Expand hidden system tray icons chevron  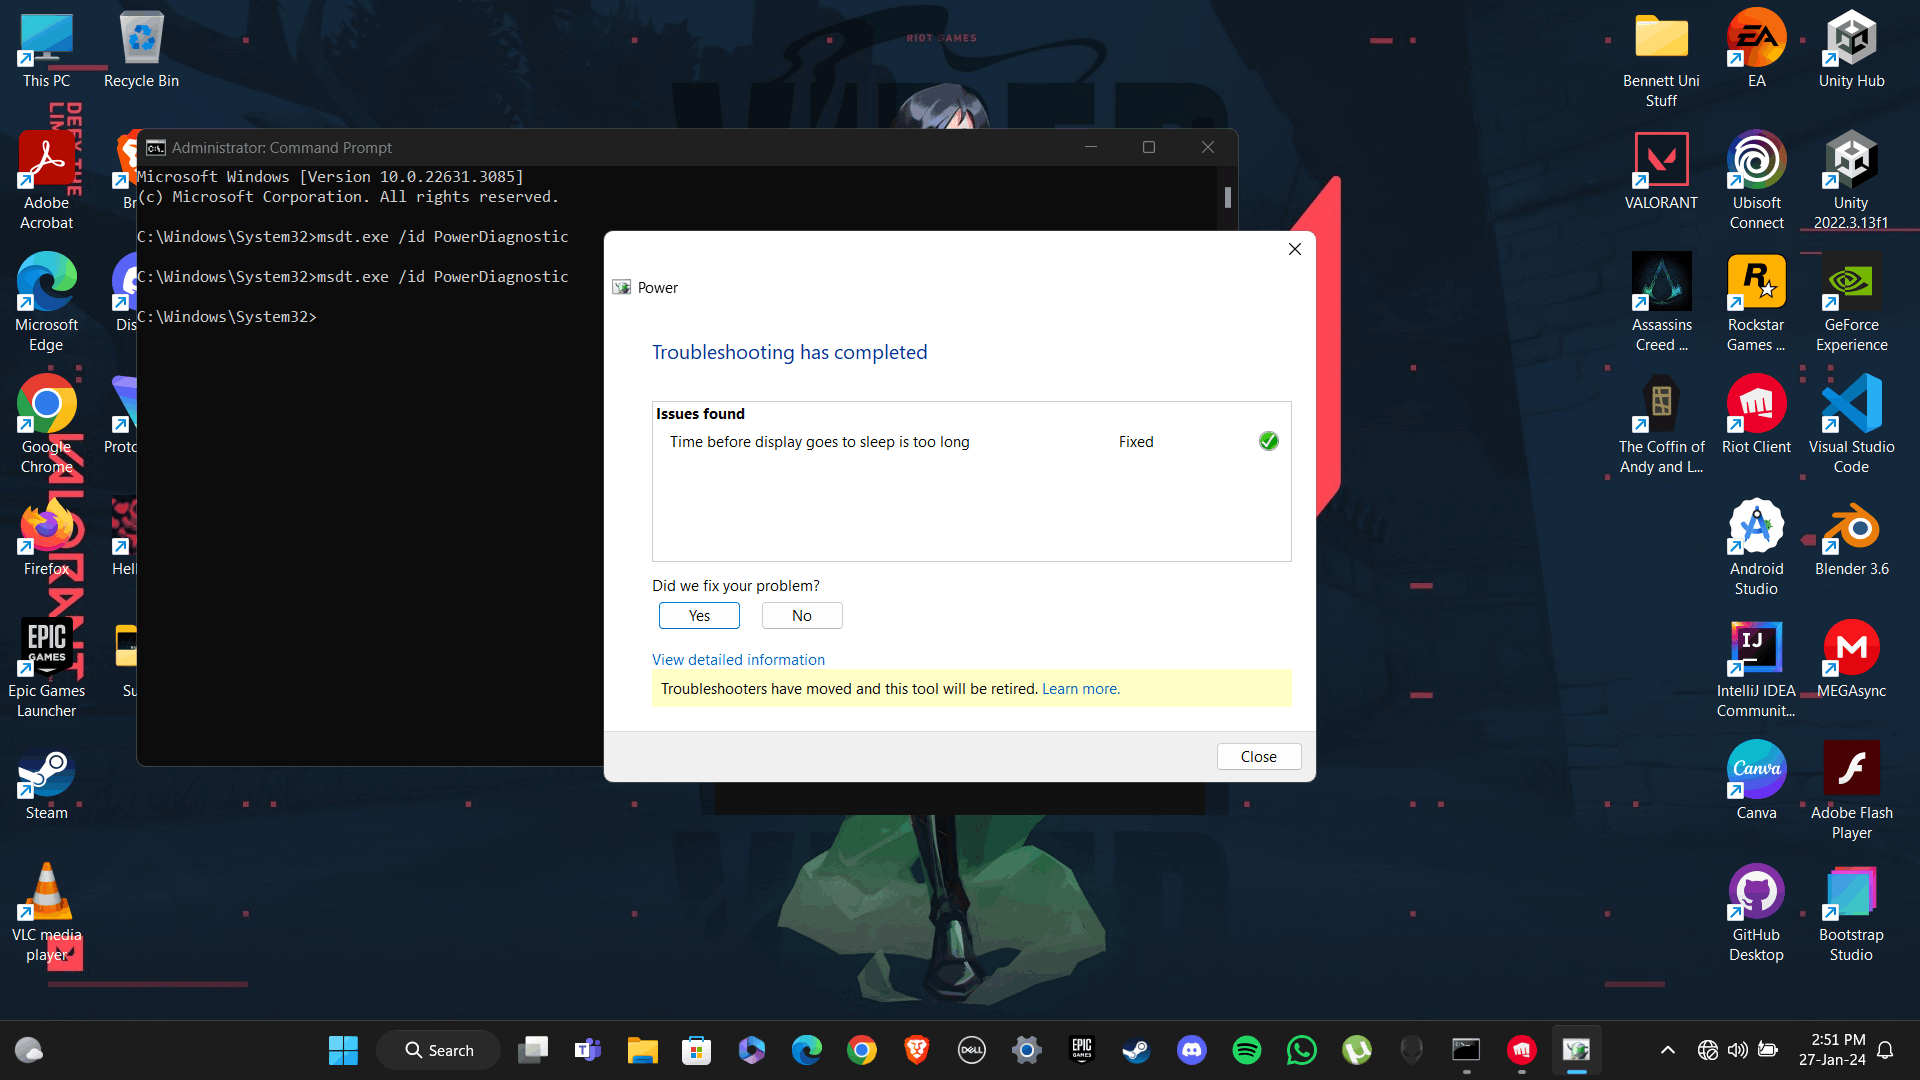tap(1667, 1050)
